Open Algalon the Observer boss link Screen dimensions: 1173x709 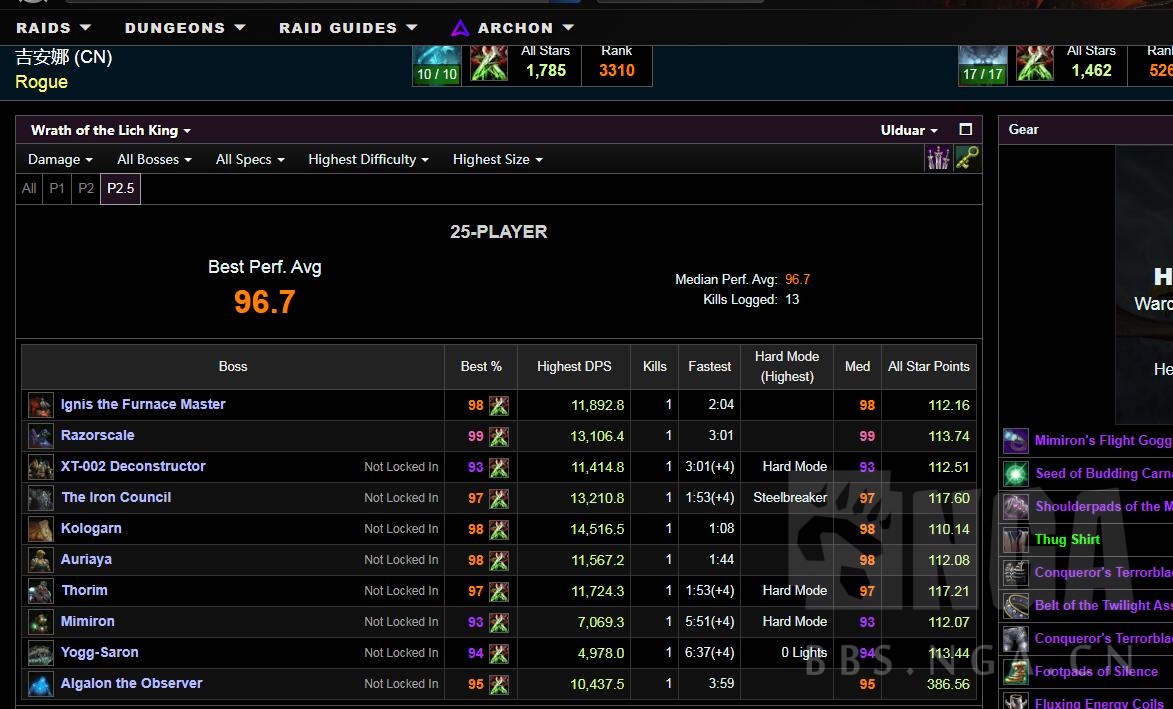132,684
